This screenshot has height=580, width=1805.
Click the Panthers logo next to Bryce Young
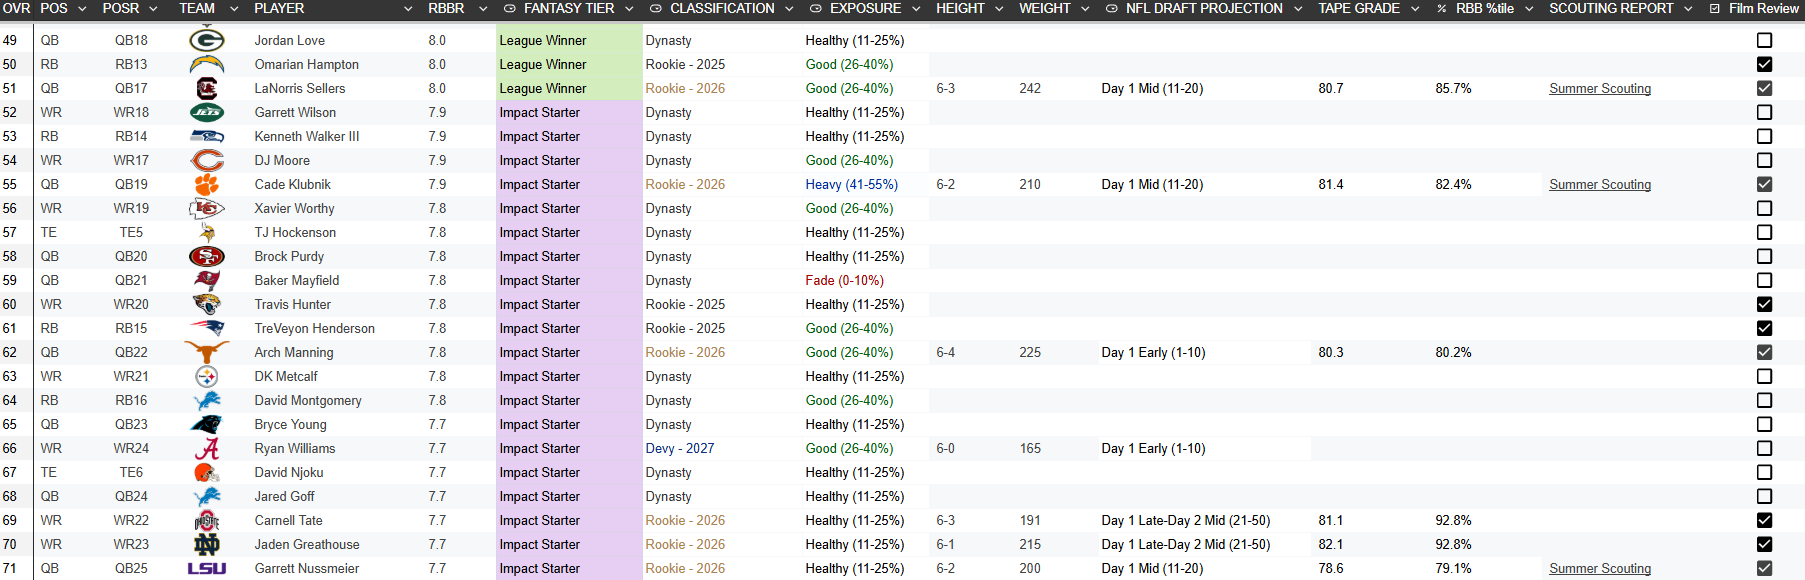[207, 424]
